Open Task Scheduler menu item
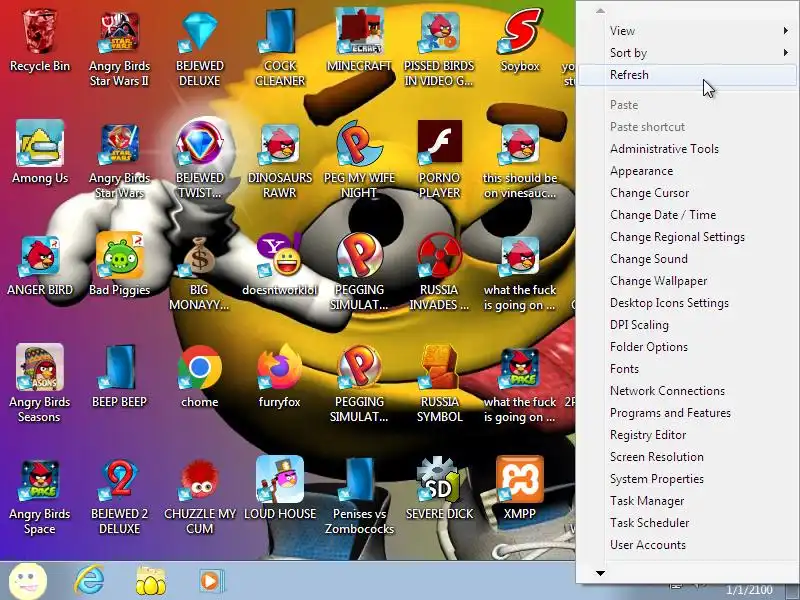The image size is (800, 600). [688, 522]
